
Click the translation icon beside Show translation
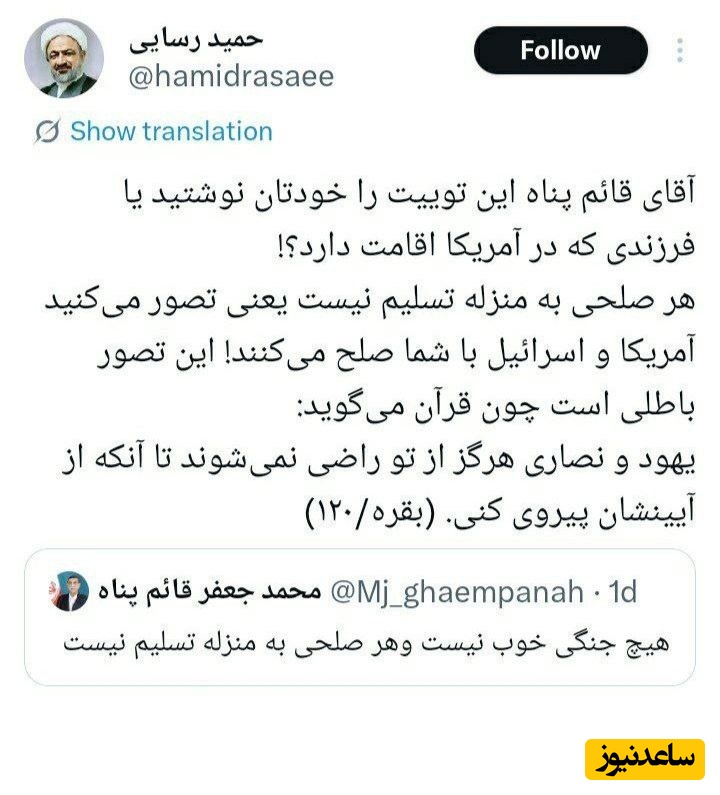pos(48,131)
